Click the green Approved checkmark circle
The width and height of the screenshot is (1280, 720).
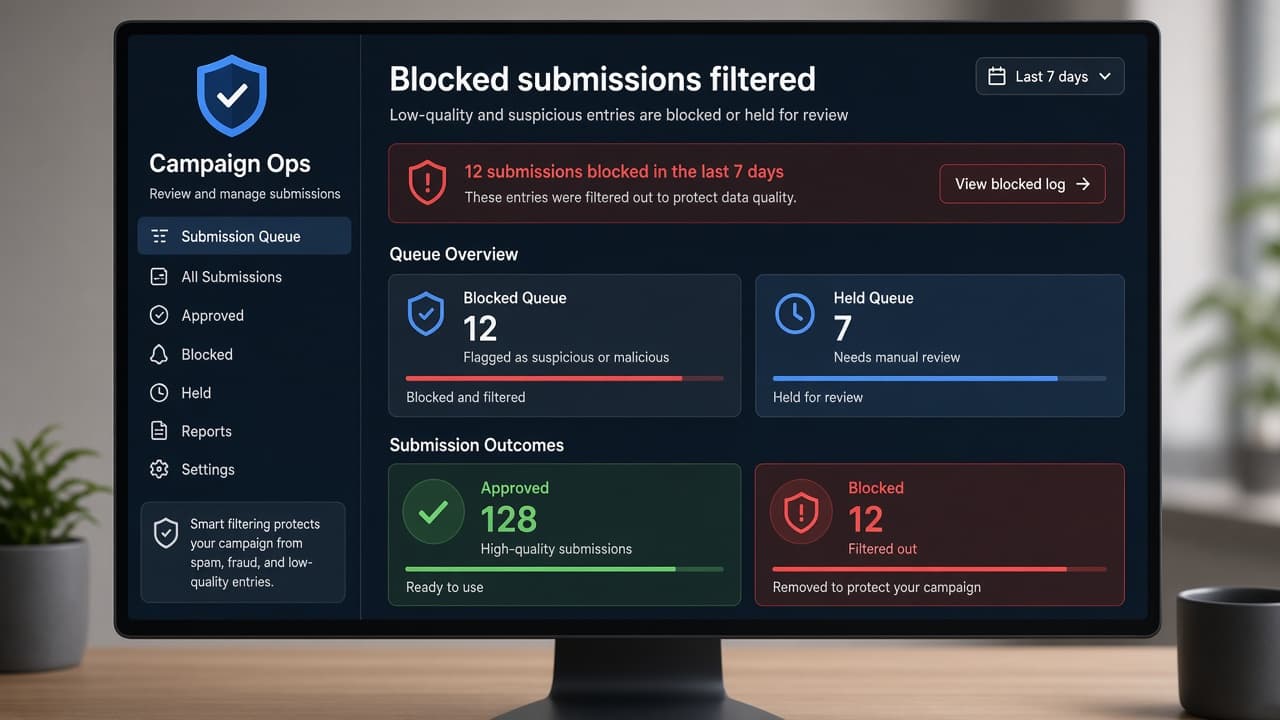(433, 513)
